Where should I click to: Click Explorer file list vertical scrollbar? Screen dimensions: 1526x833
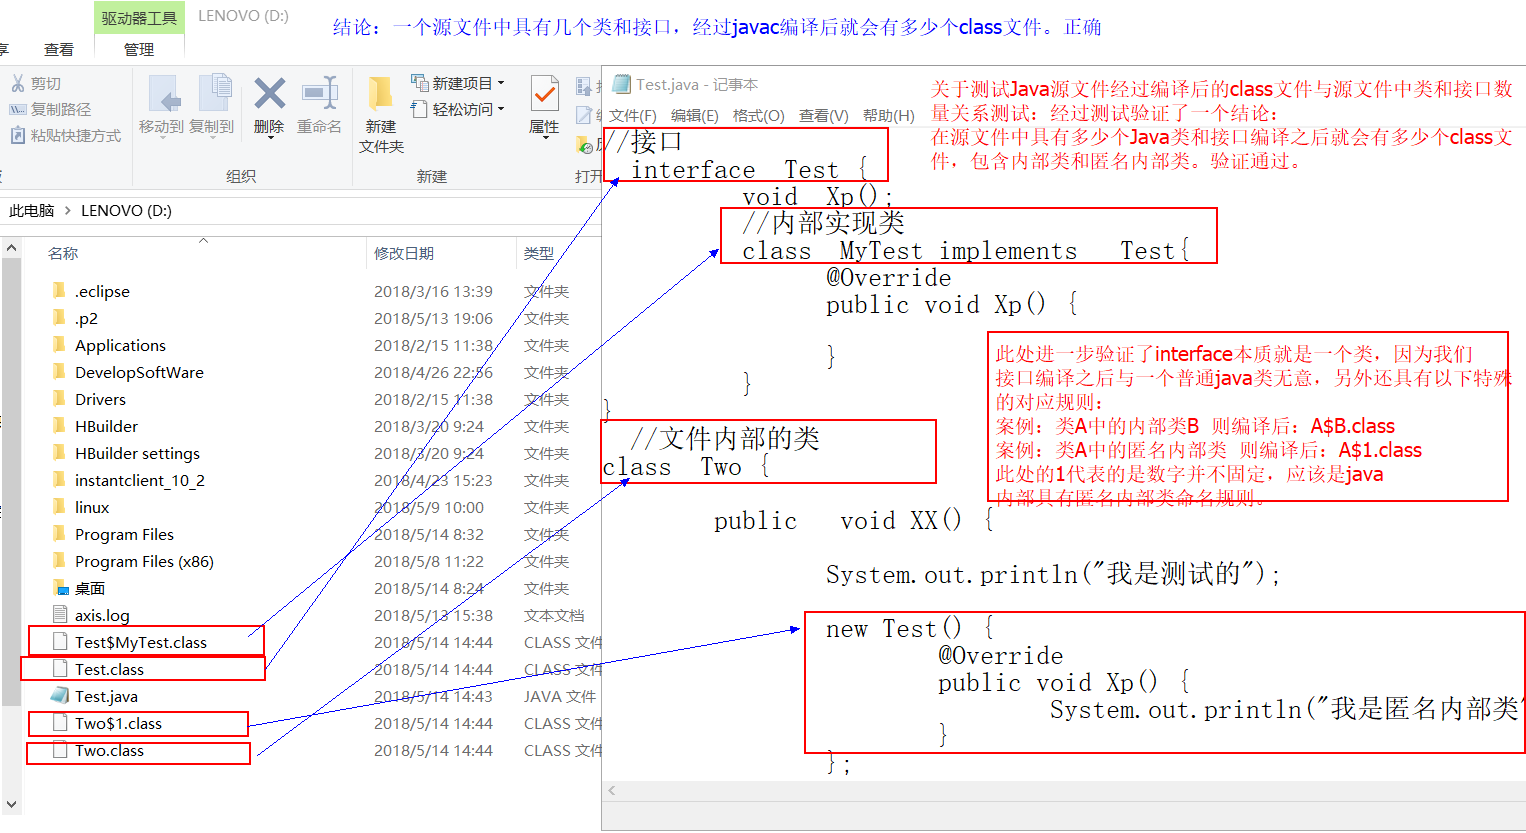tap(11, 480)
